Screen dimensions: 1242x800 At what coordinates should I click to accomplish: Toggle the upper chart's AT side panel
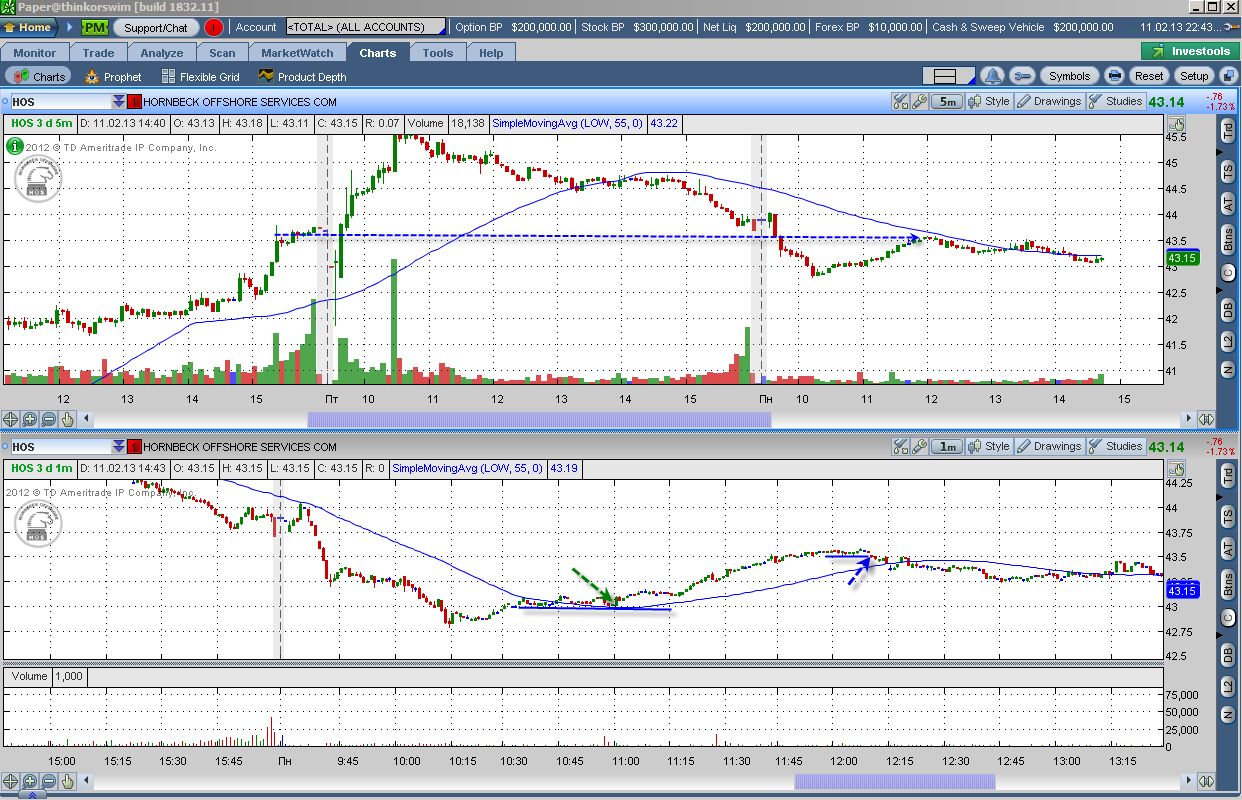1228,203
